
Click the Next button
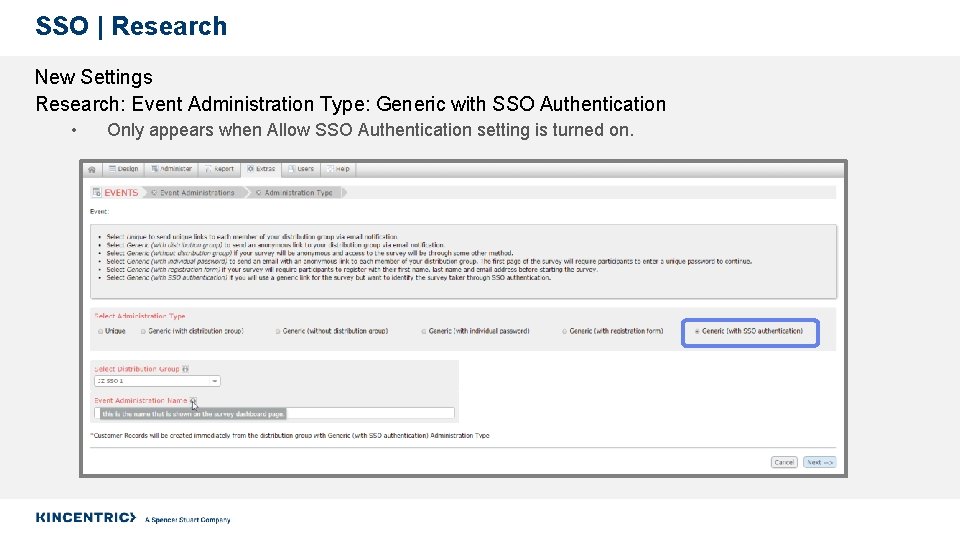point(819,462)
